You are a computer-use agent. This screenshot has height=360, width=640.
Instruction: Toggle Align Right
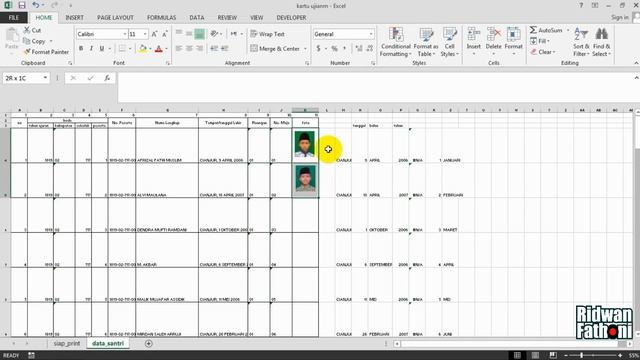pos(200,48)
